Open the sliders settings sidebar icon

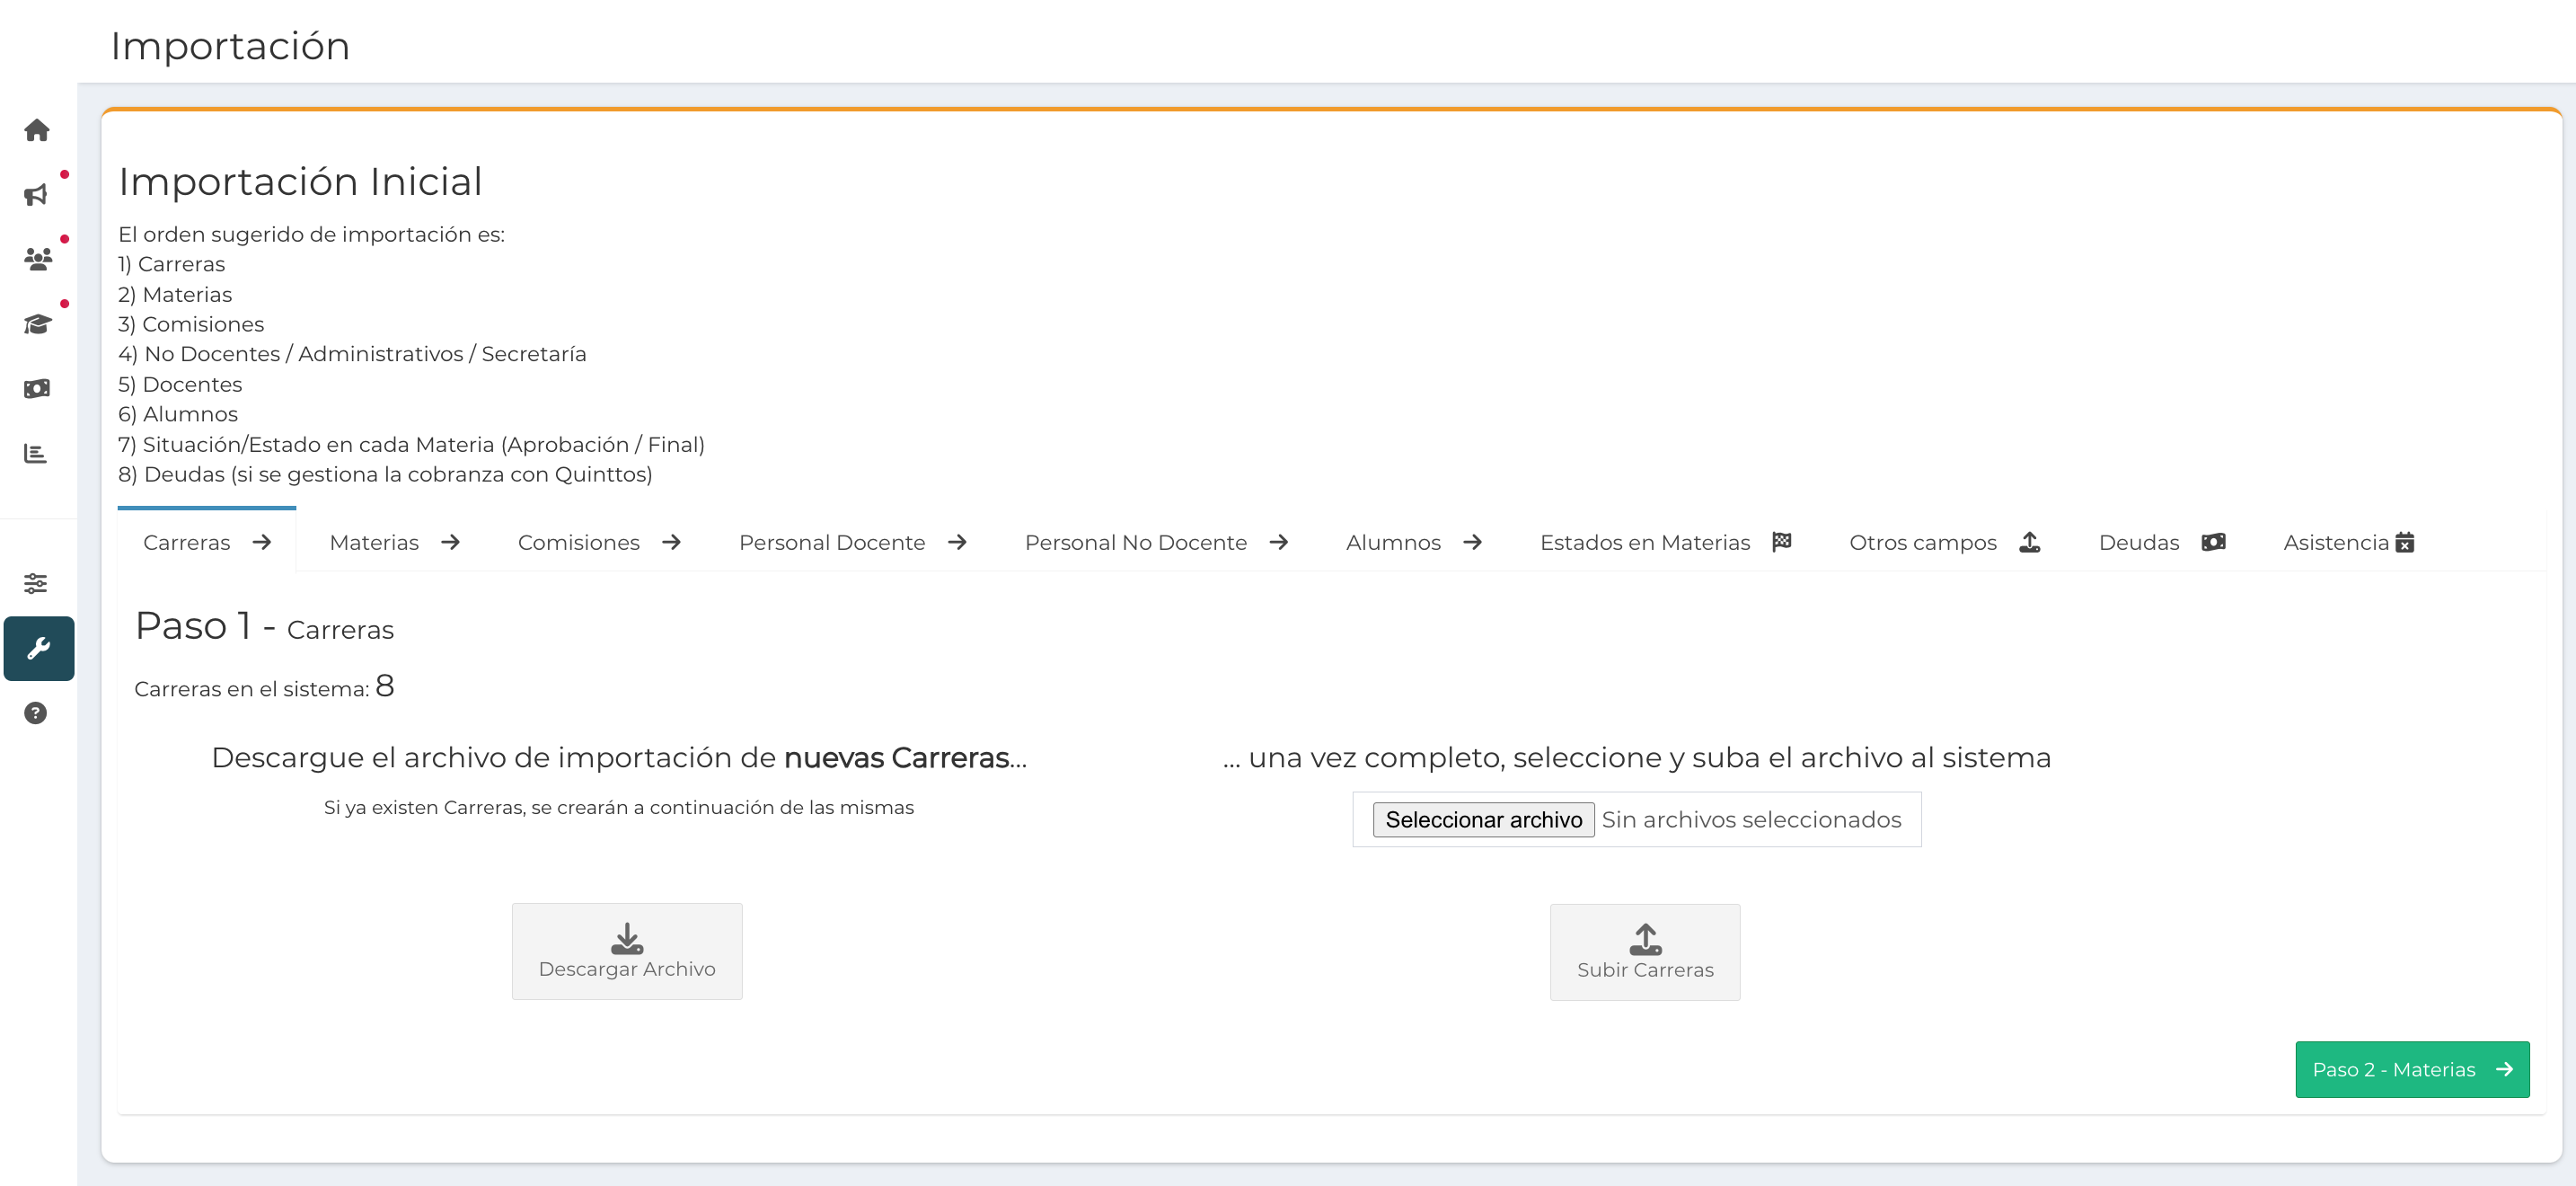[37, 583]
